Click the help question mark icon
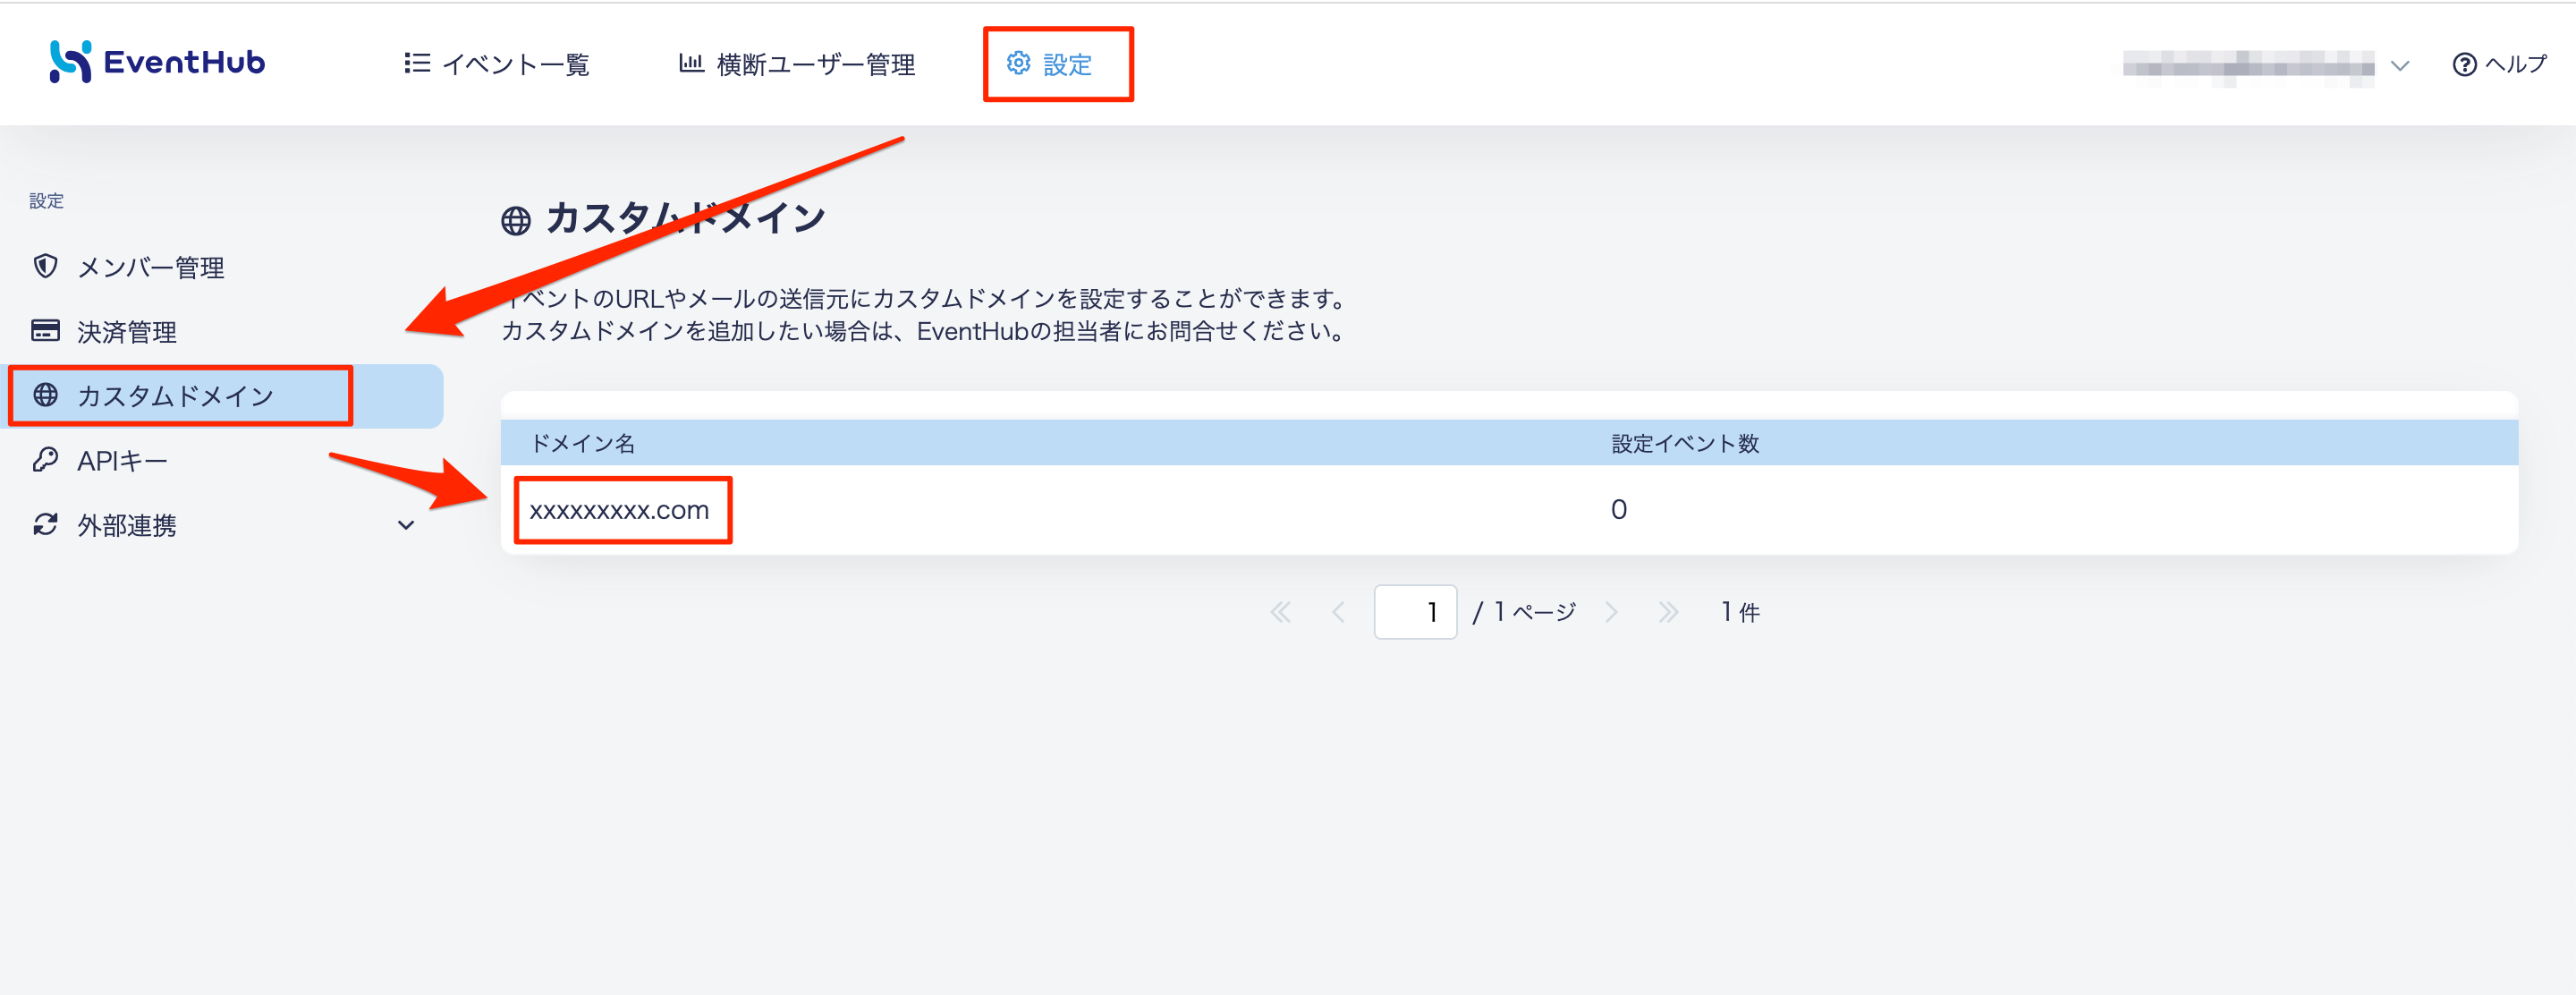The image size is (2576, 995). click(x=2464, y=65)
